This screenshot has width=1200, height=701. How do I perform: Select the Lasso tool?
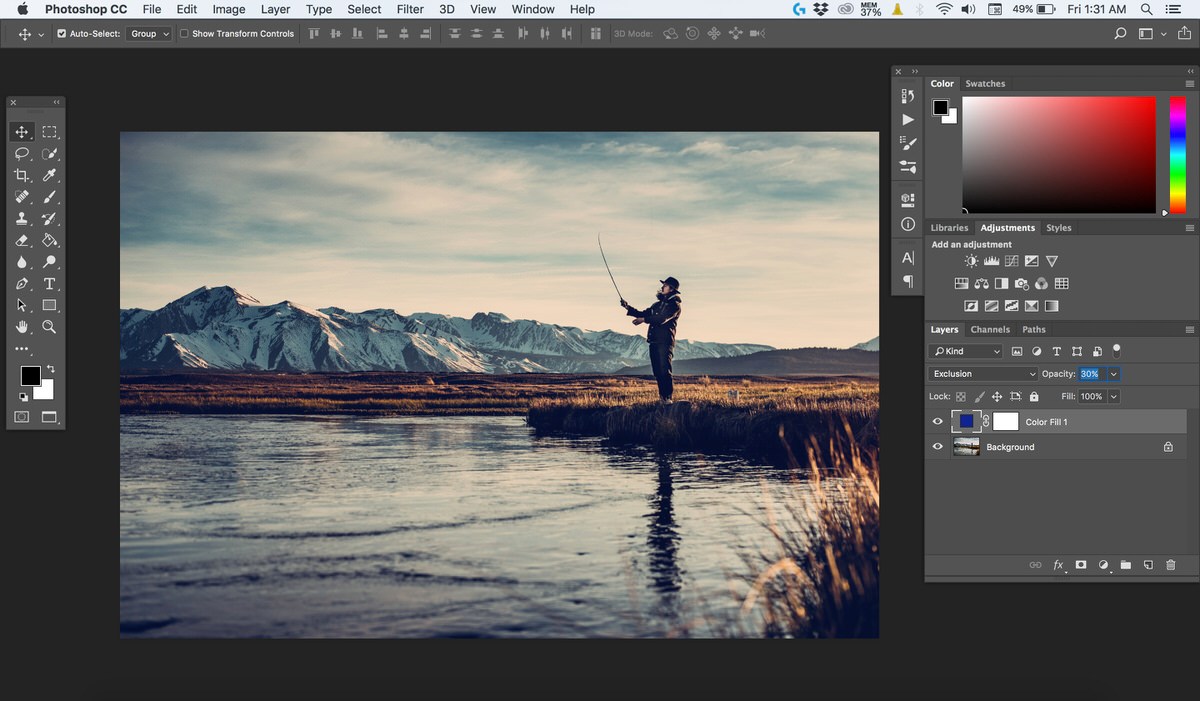click(21, 154)
